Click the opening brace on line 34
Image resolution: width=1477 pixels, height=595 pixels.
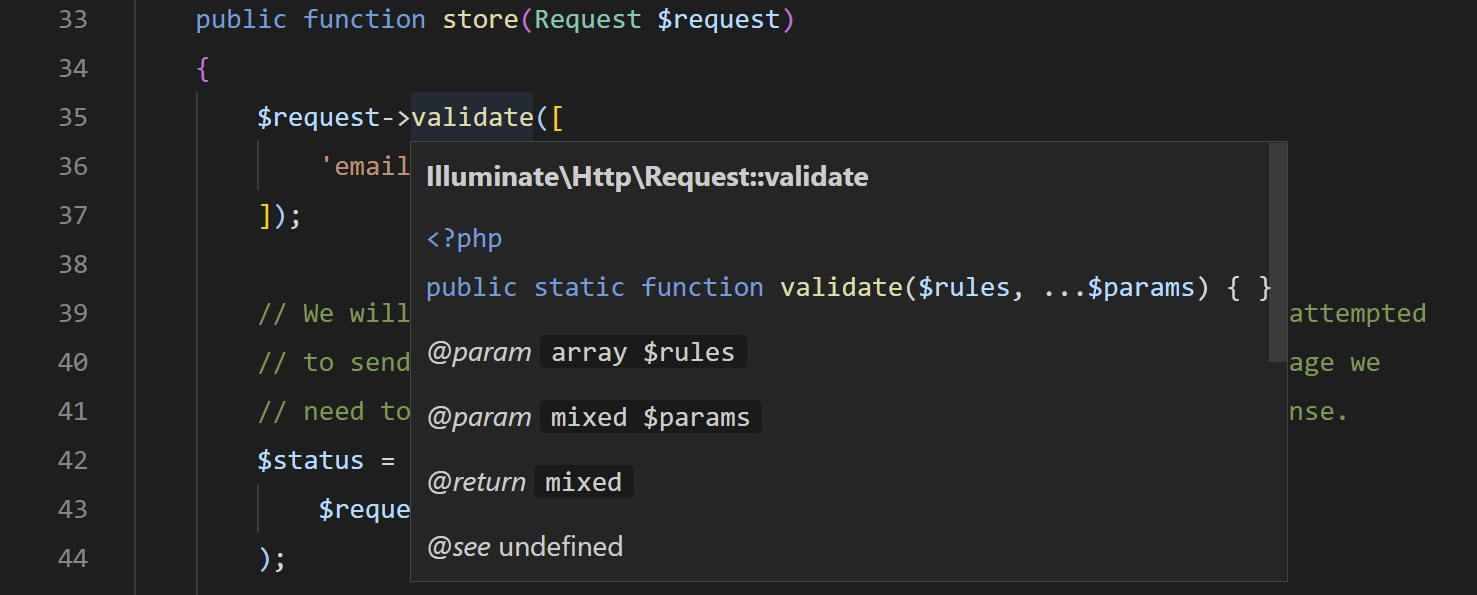(203, 68)
